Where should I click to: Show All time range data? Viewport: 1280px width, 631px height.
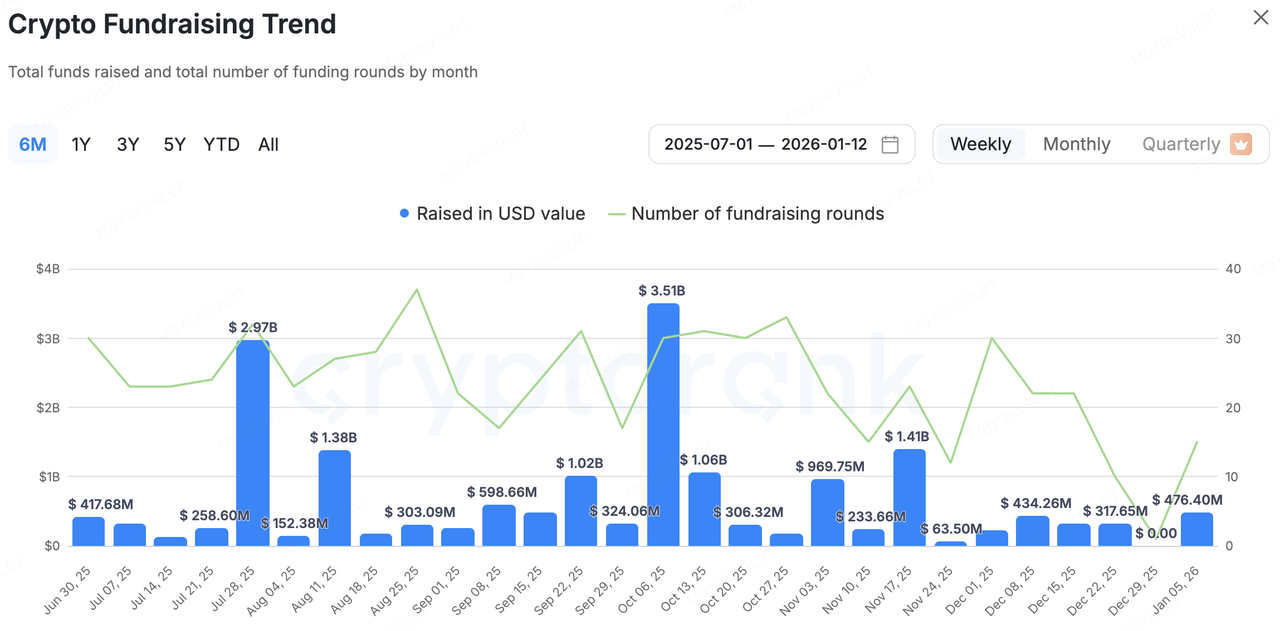coord(268,144)
